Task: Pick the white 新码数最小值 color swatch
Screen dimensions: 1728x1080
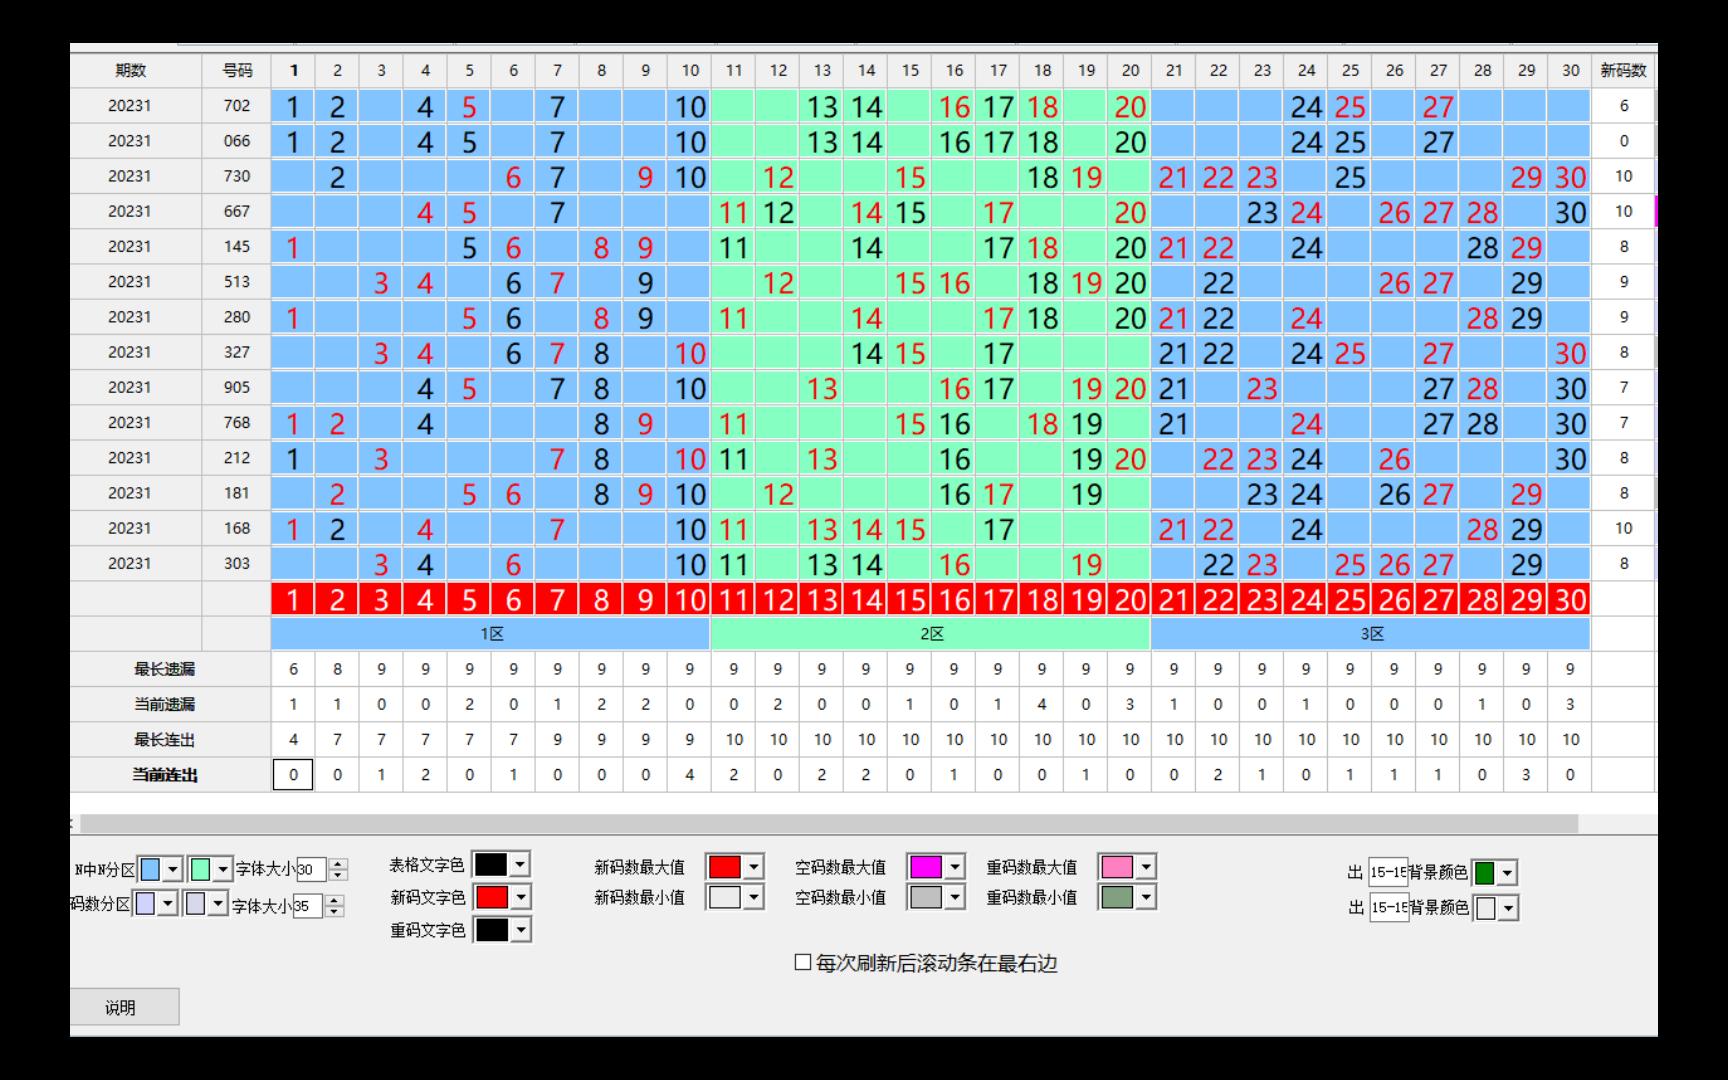Action: point(725,897)
